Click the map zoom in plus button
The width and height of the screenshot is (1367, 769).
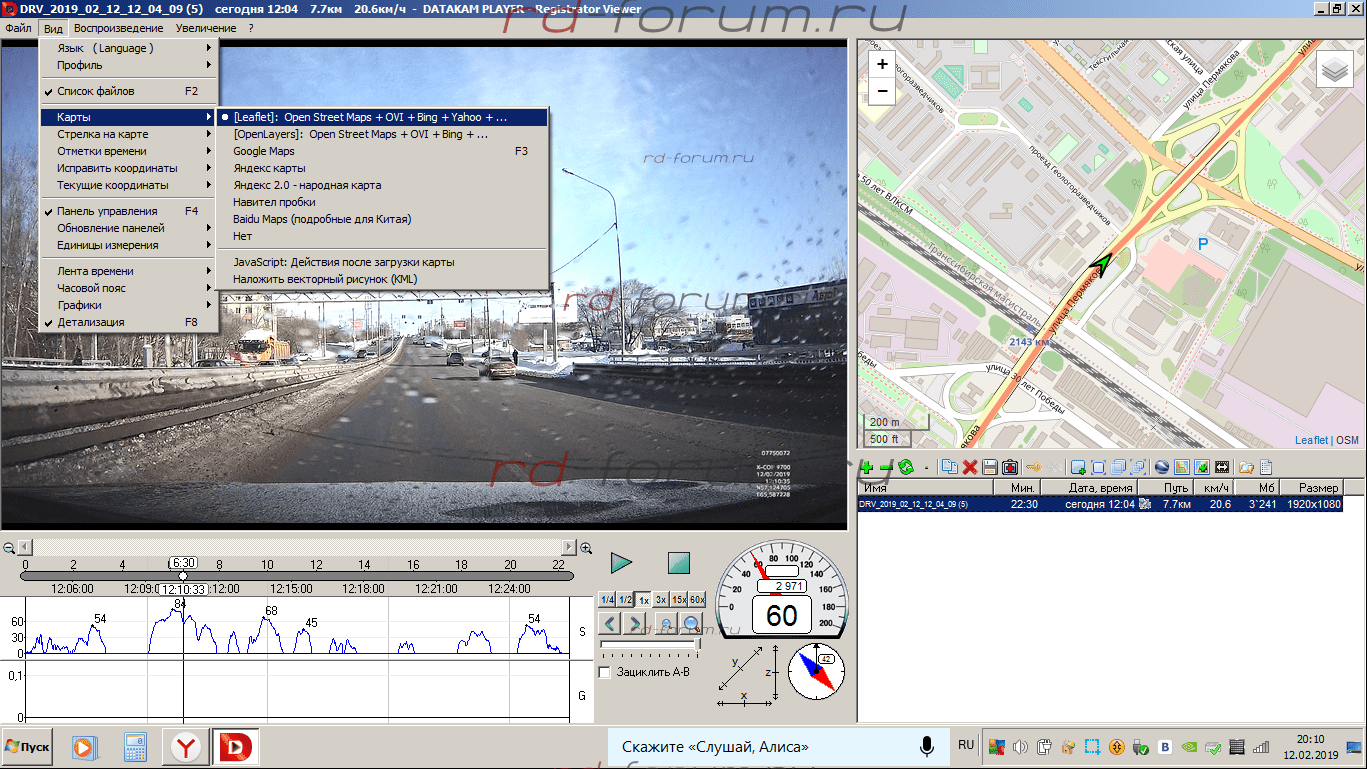pos(882,64)
